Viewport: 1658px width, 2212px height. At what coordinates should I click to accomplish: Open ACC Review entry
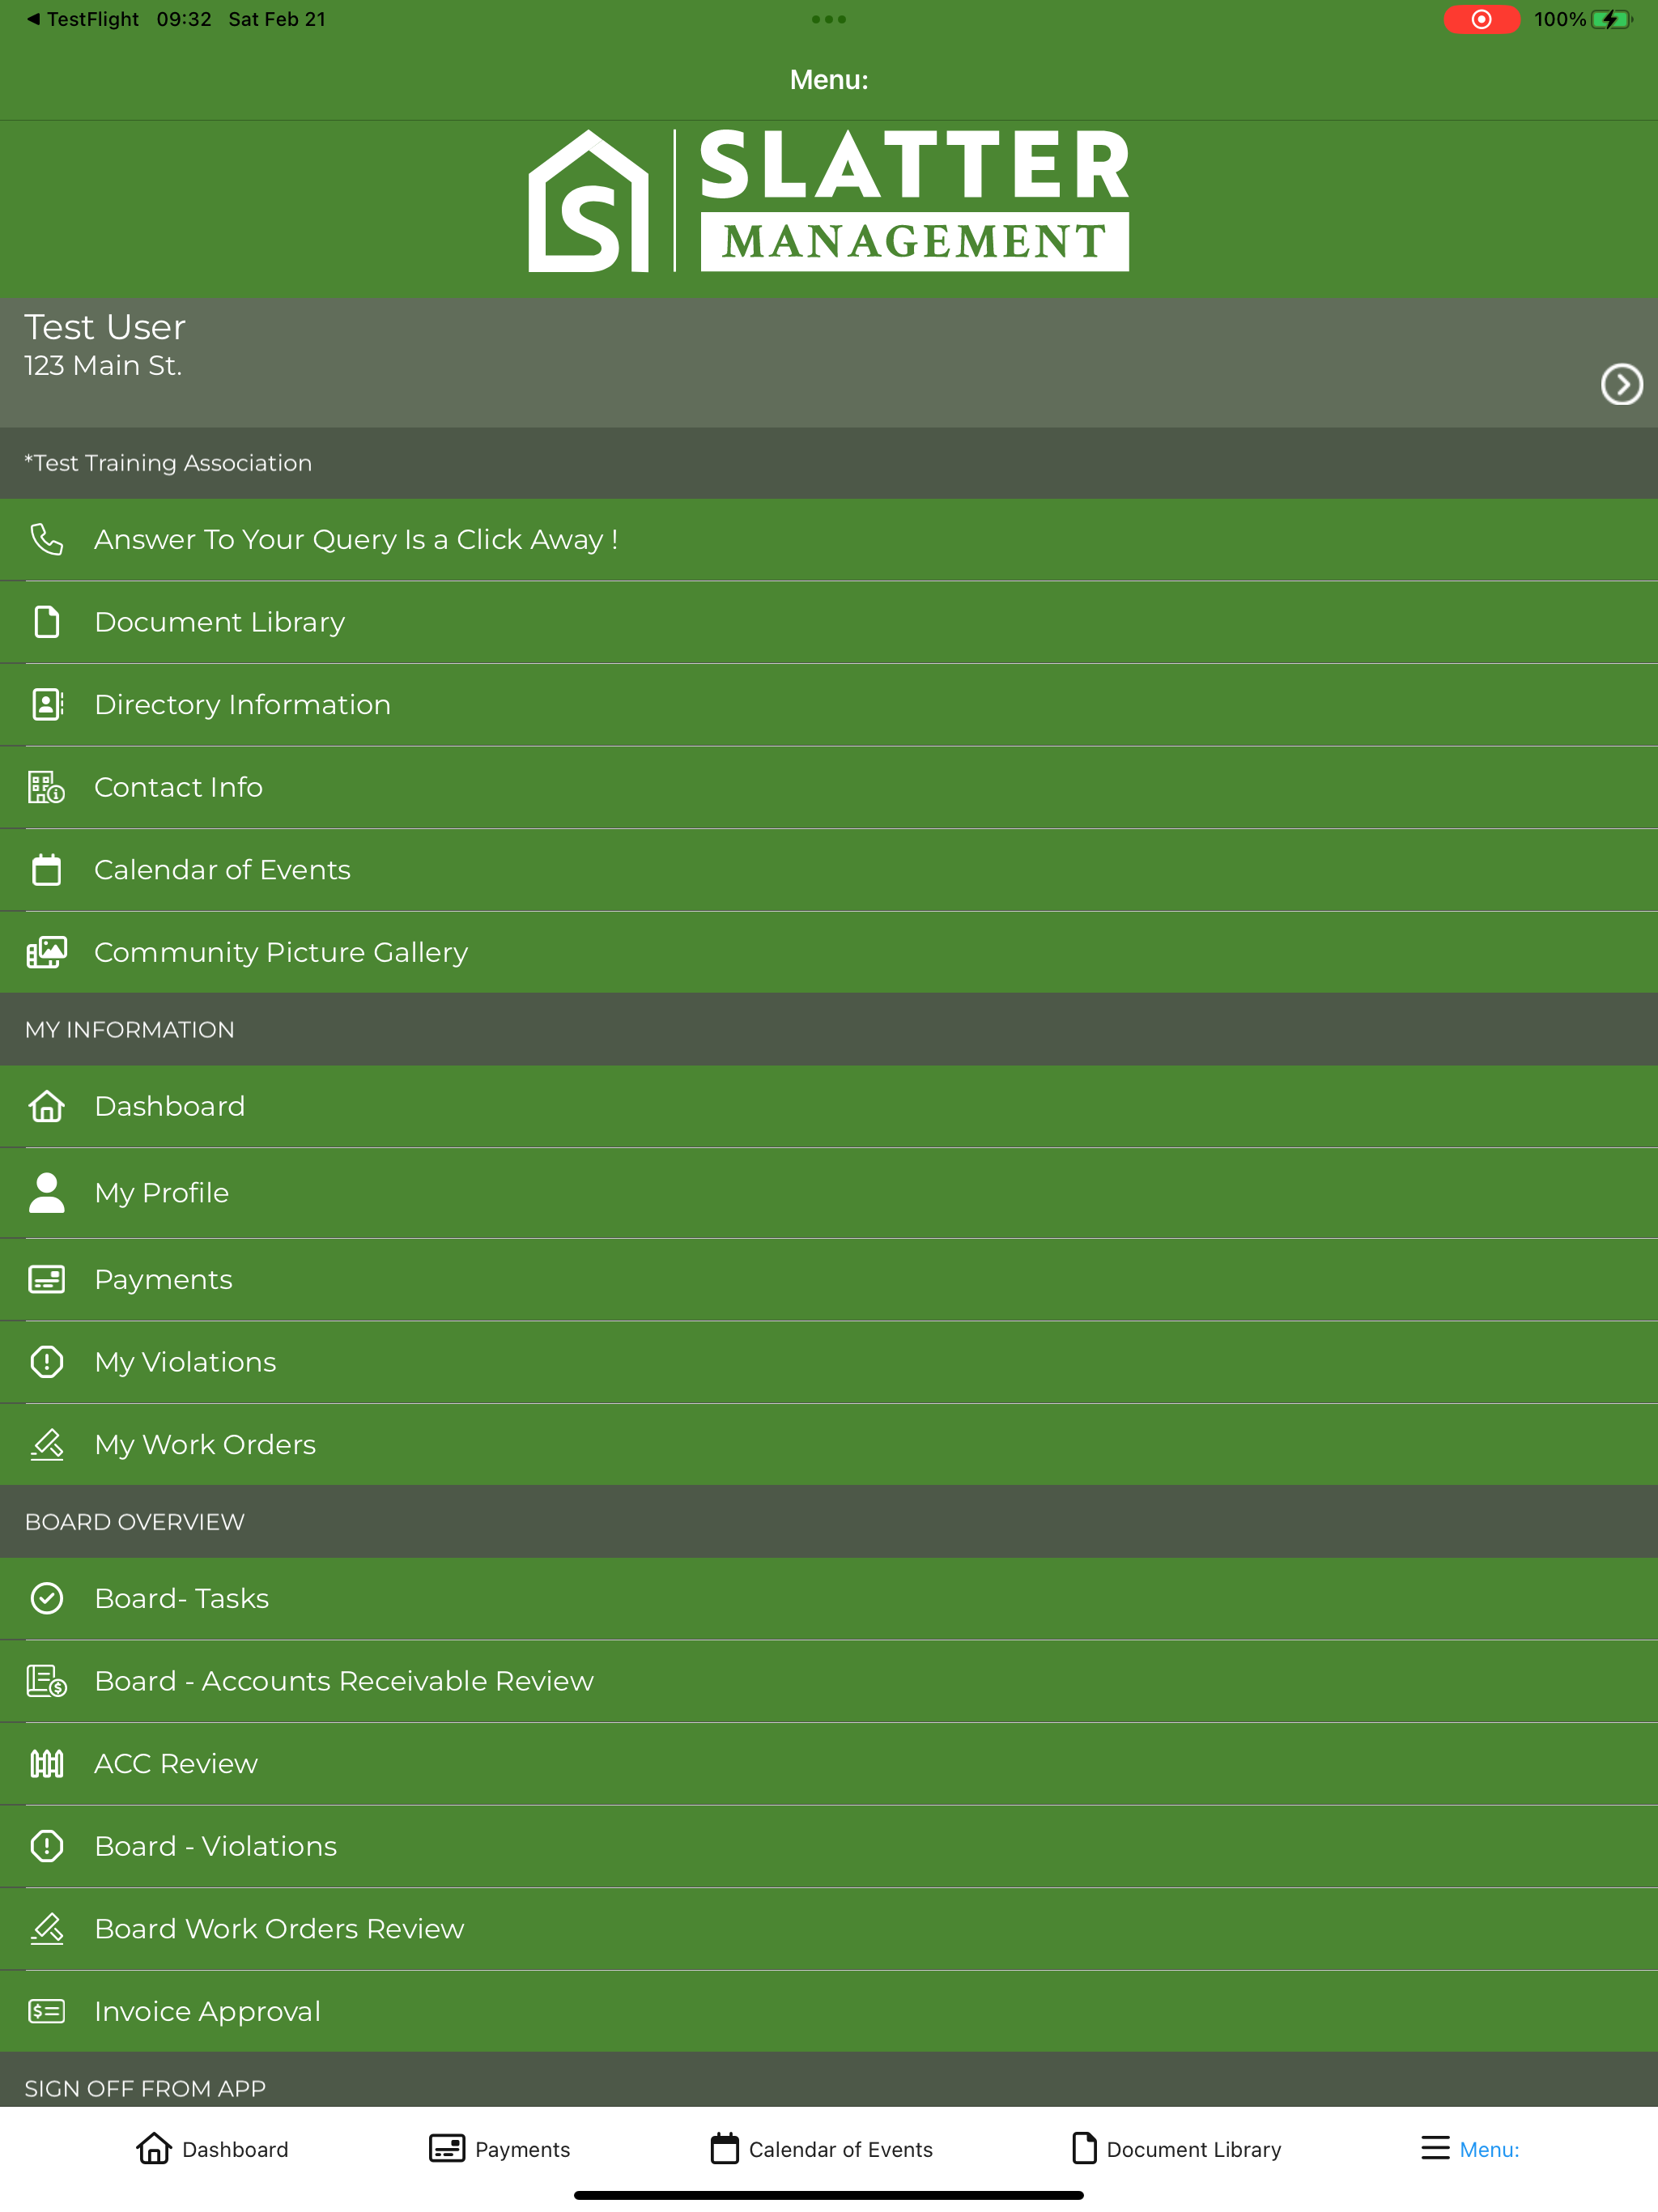click(829, 1764)
